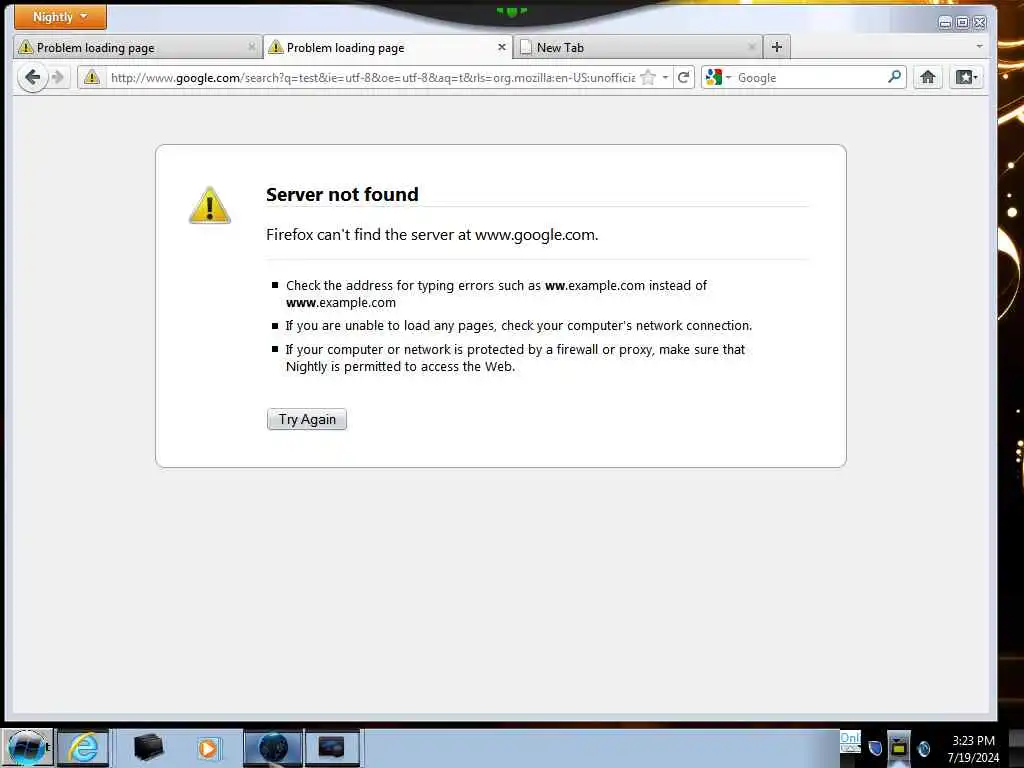This screenshot has width=1024, height=768.
Task: Go to the home page
Action: pyautogui.click(x=927, y=78)
